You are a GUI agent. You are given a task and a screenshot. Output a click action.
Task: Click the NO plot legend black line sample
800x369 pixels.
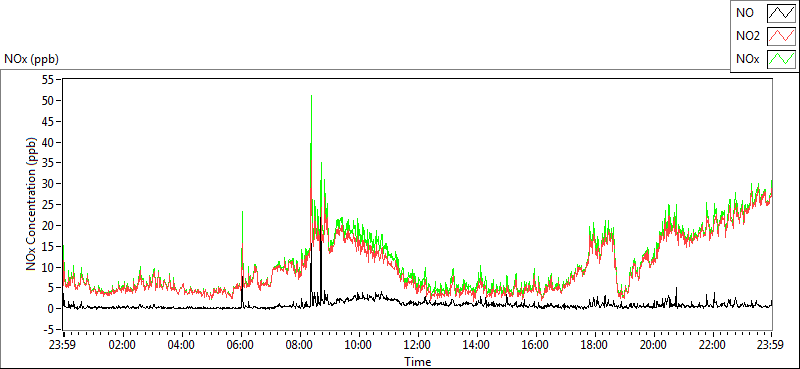781,13
